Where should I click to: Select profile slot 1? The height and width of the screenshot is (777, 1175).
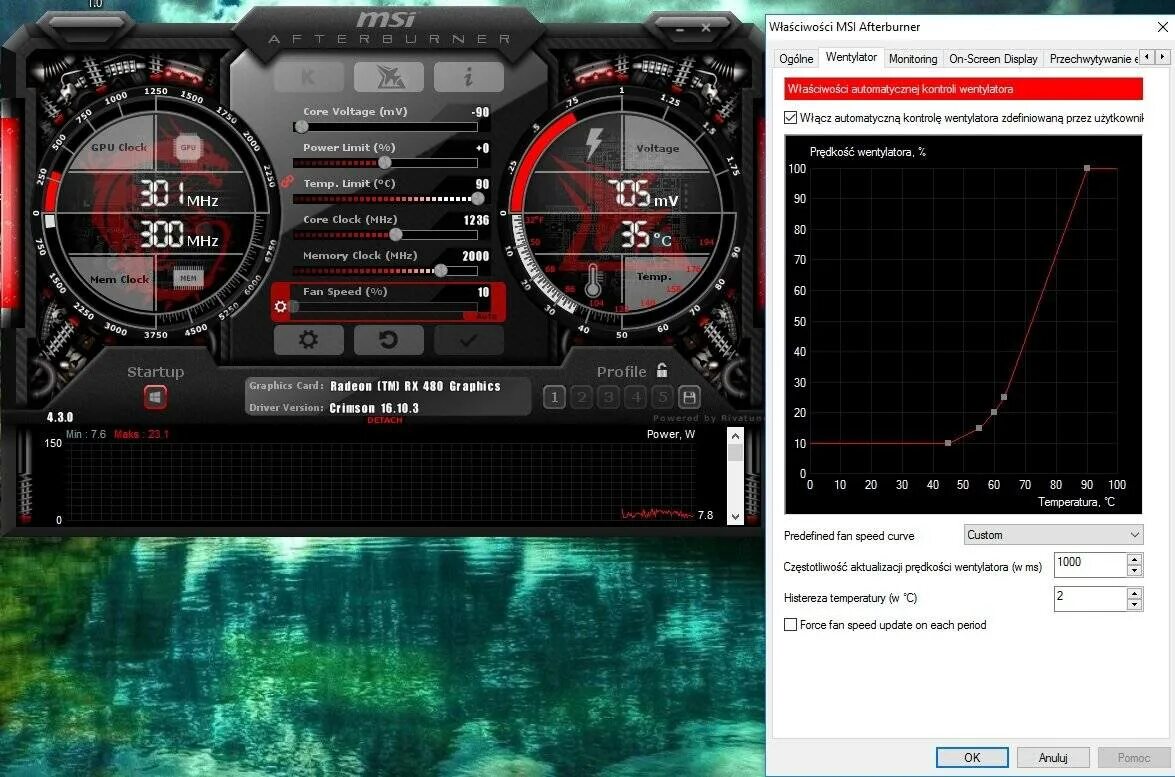tap(555, 397)
